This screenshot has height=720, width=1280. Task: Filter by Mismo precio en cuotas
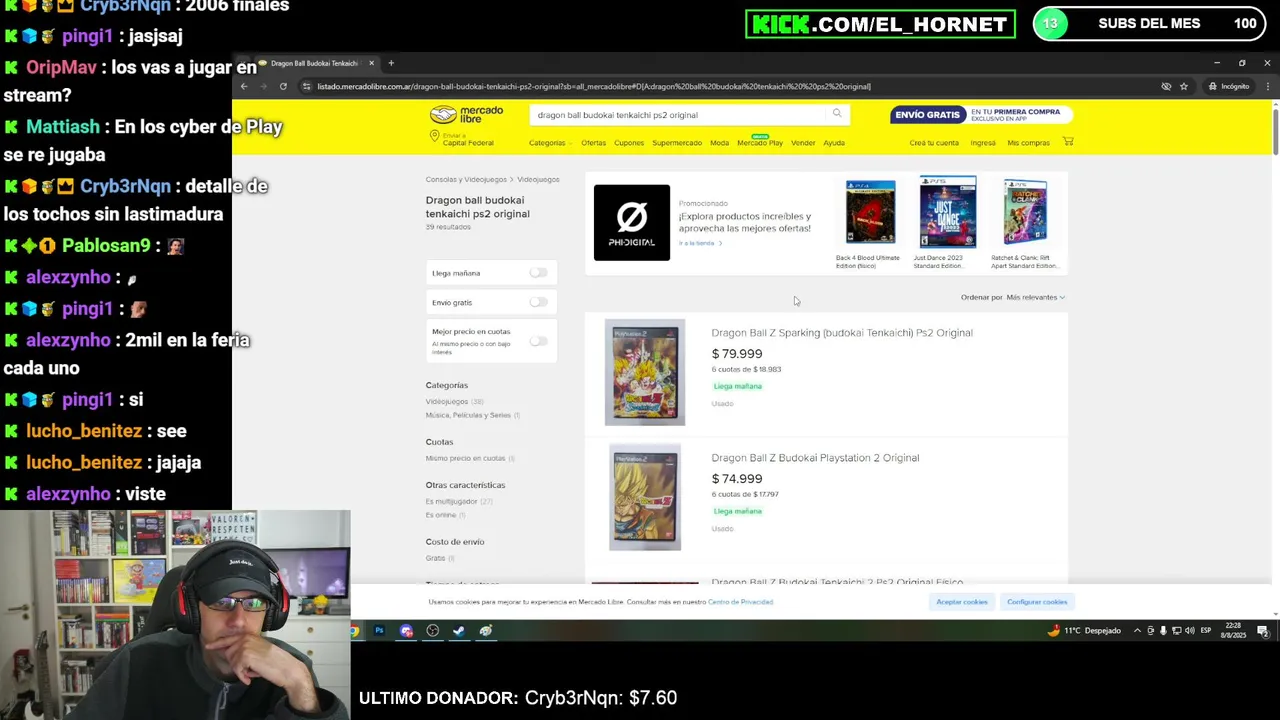click(465, 458)
